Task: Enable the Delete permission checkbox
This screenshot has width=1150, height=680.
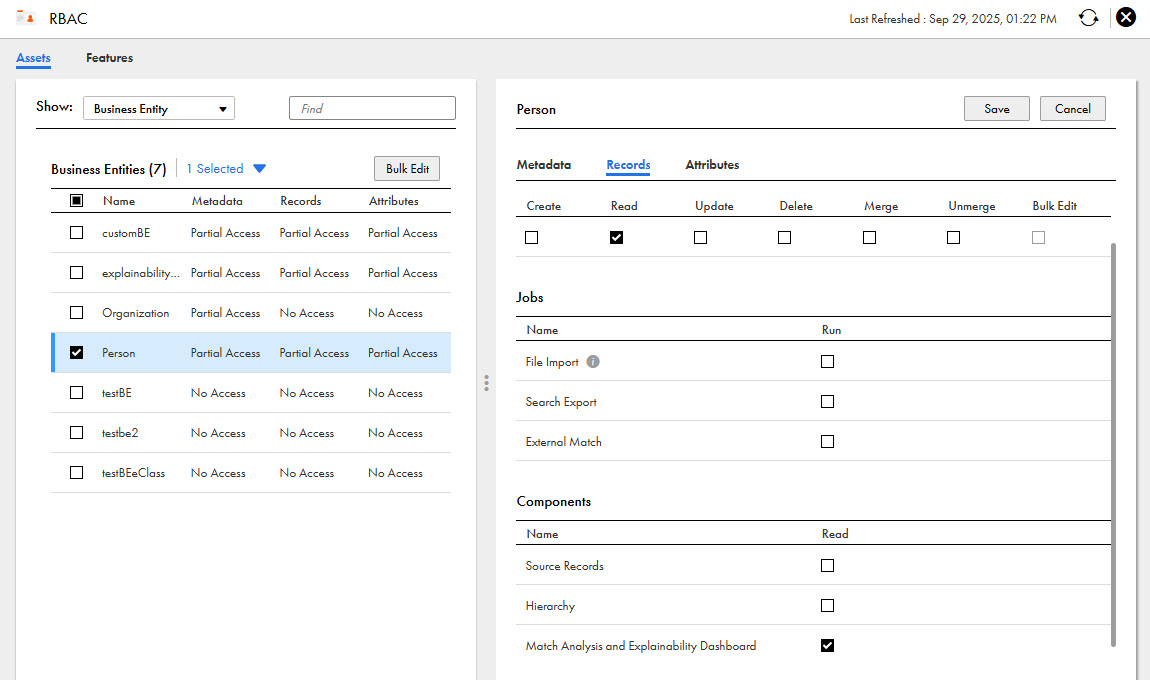Action: 785,238
